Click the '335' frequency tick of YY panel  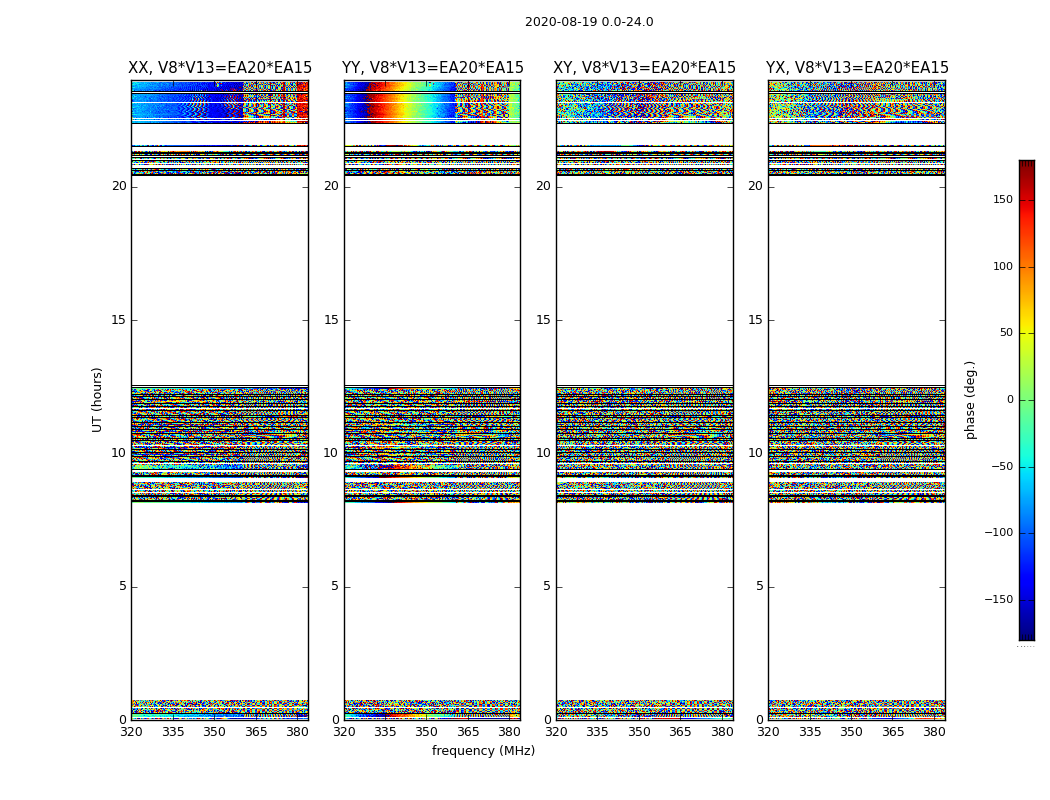[x=385, y=732]
